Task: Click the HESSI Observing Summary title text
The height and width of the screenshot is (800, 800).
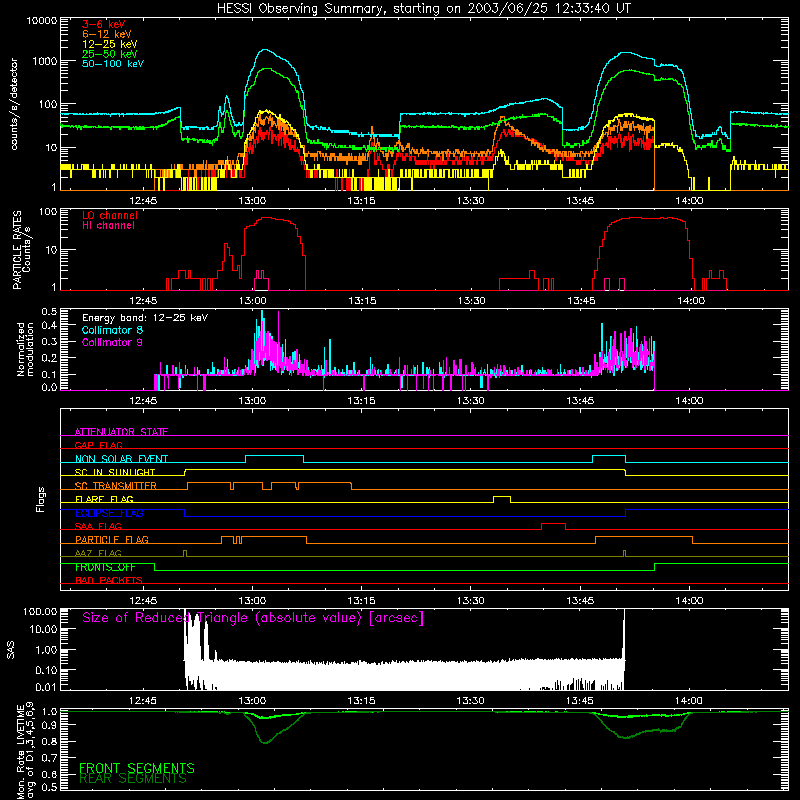Action: tap(423, 9)
